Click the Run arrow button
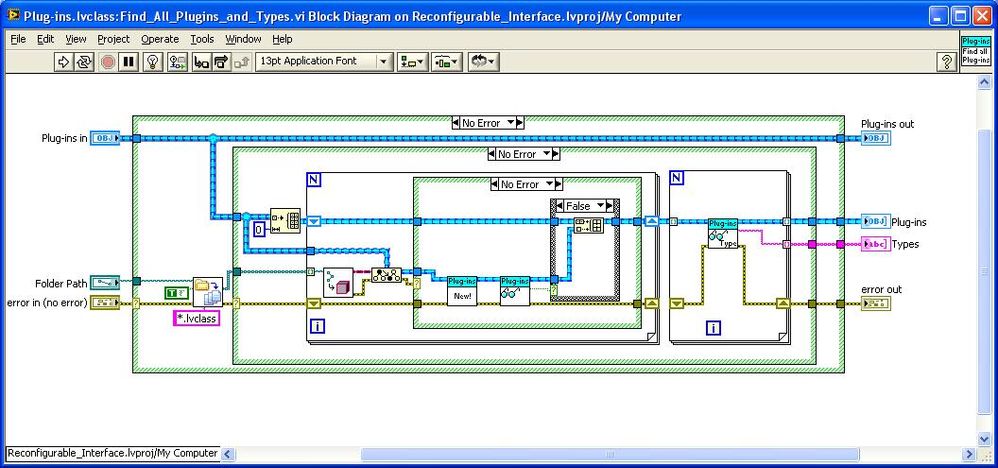The width and height of the screenshot is (998, 468). pos(64,62)
